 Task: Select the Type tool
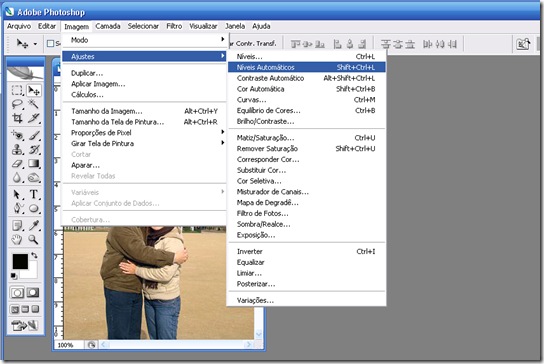tap(34, 194)
